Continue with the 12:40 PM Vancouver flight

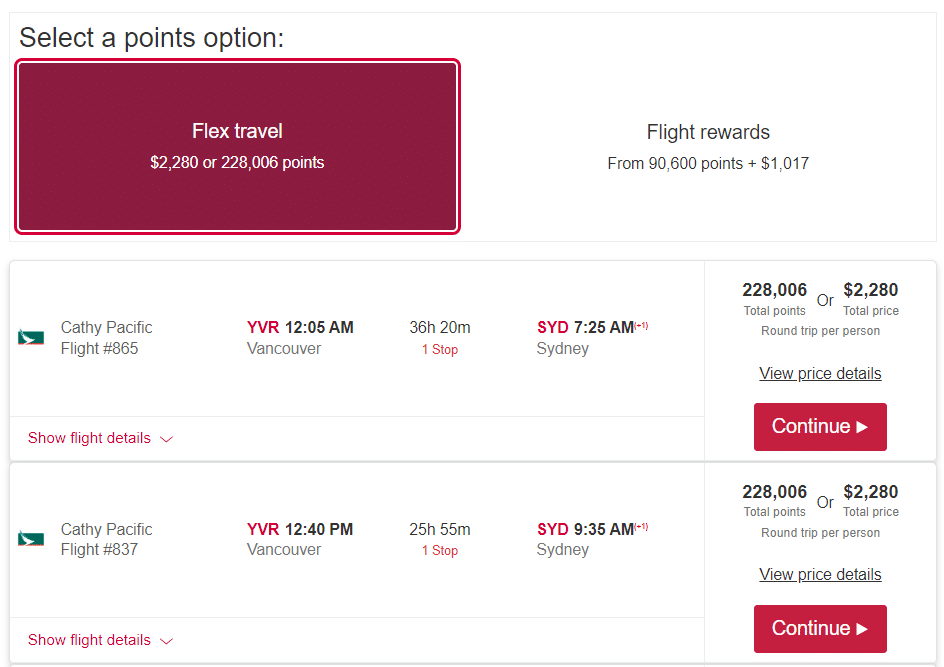(820, 628)
